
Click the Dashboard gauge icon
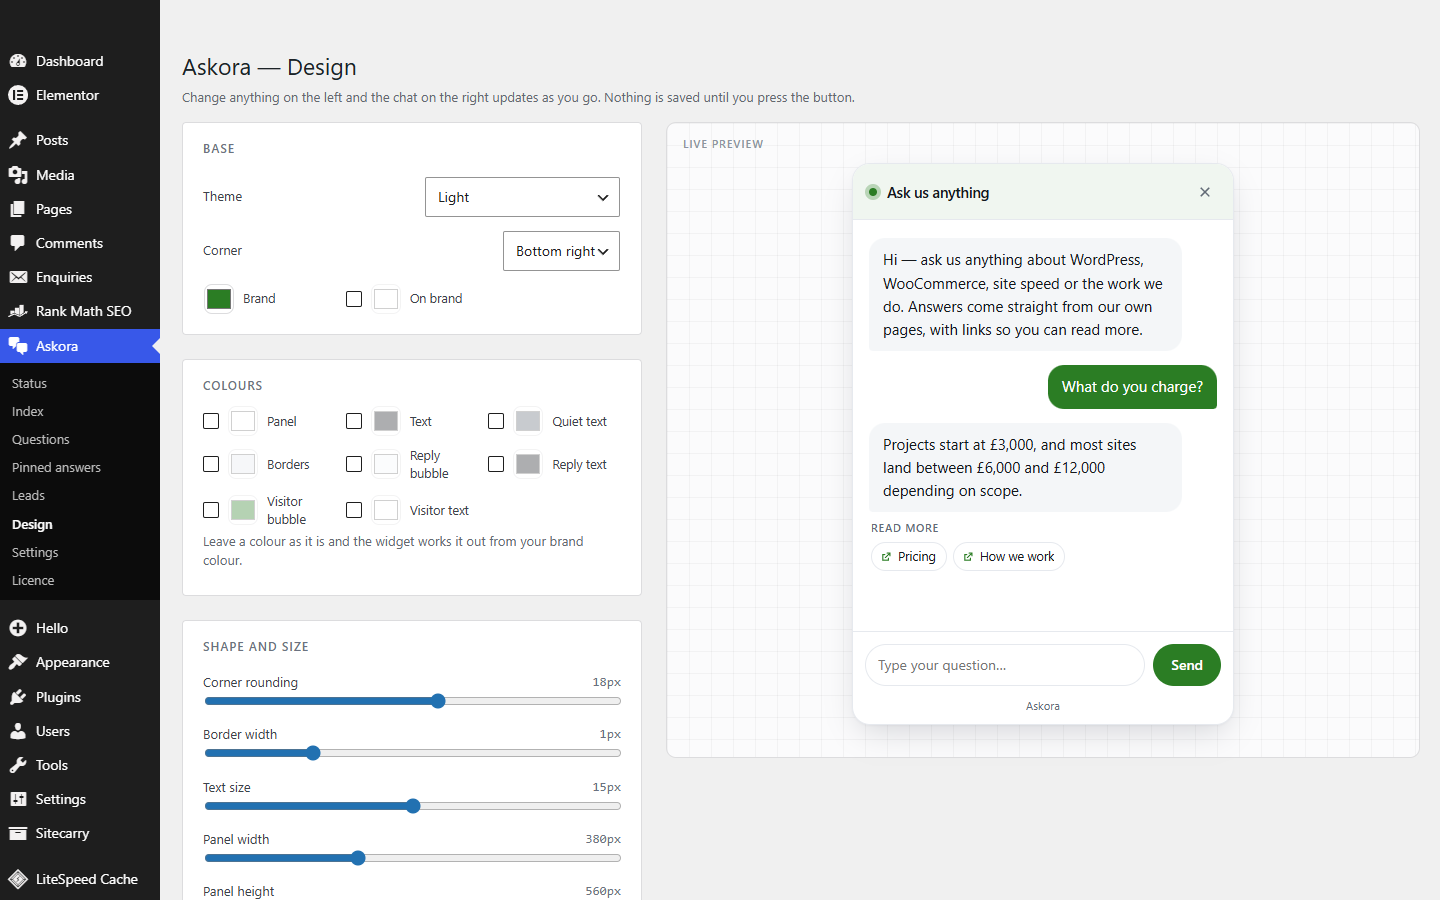click(x=18, y=61)
